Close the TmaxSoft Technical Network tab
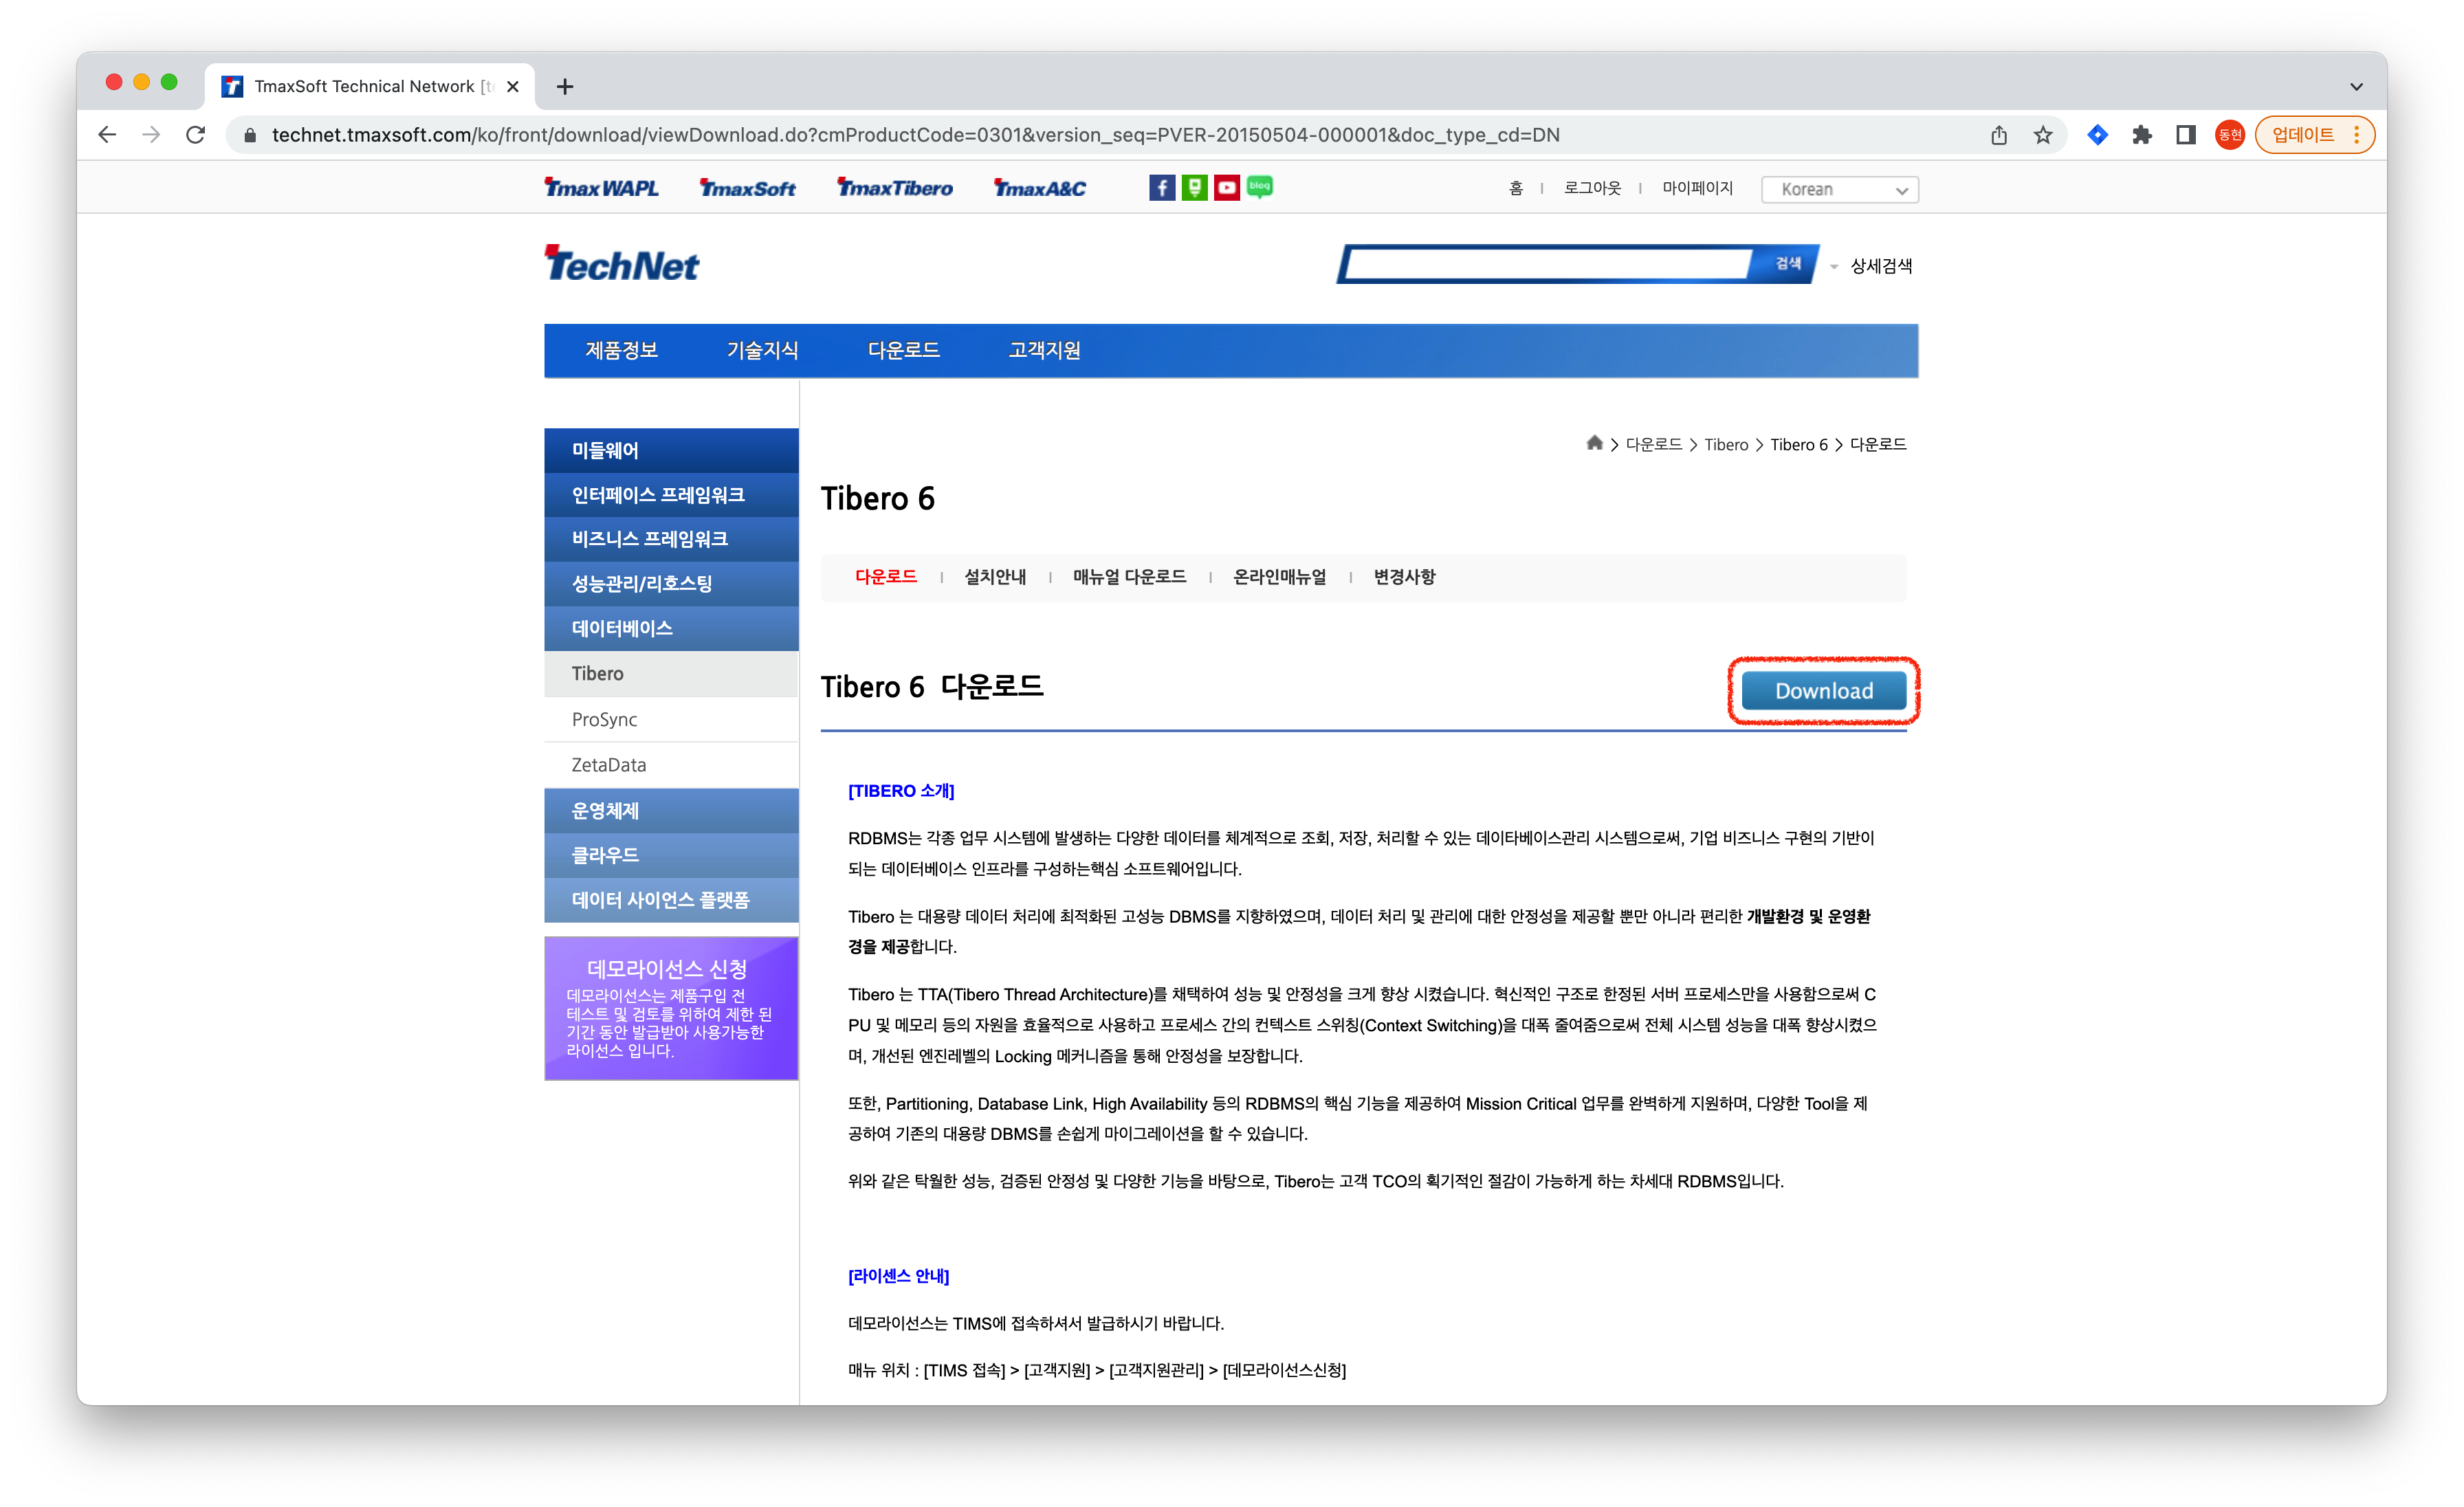The height and width of the screenshot is (1507, 2464). [513, 87]
